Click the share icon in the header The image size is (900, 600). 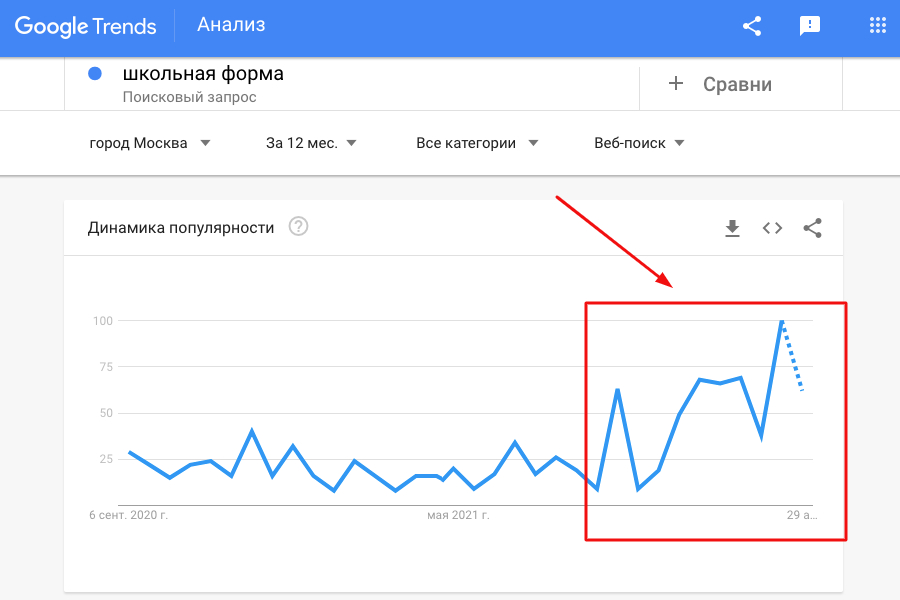coord(752,26)
